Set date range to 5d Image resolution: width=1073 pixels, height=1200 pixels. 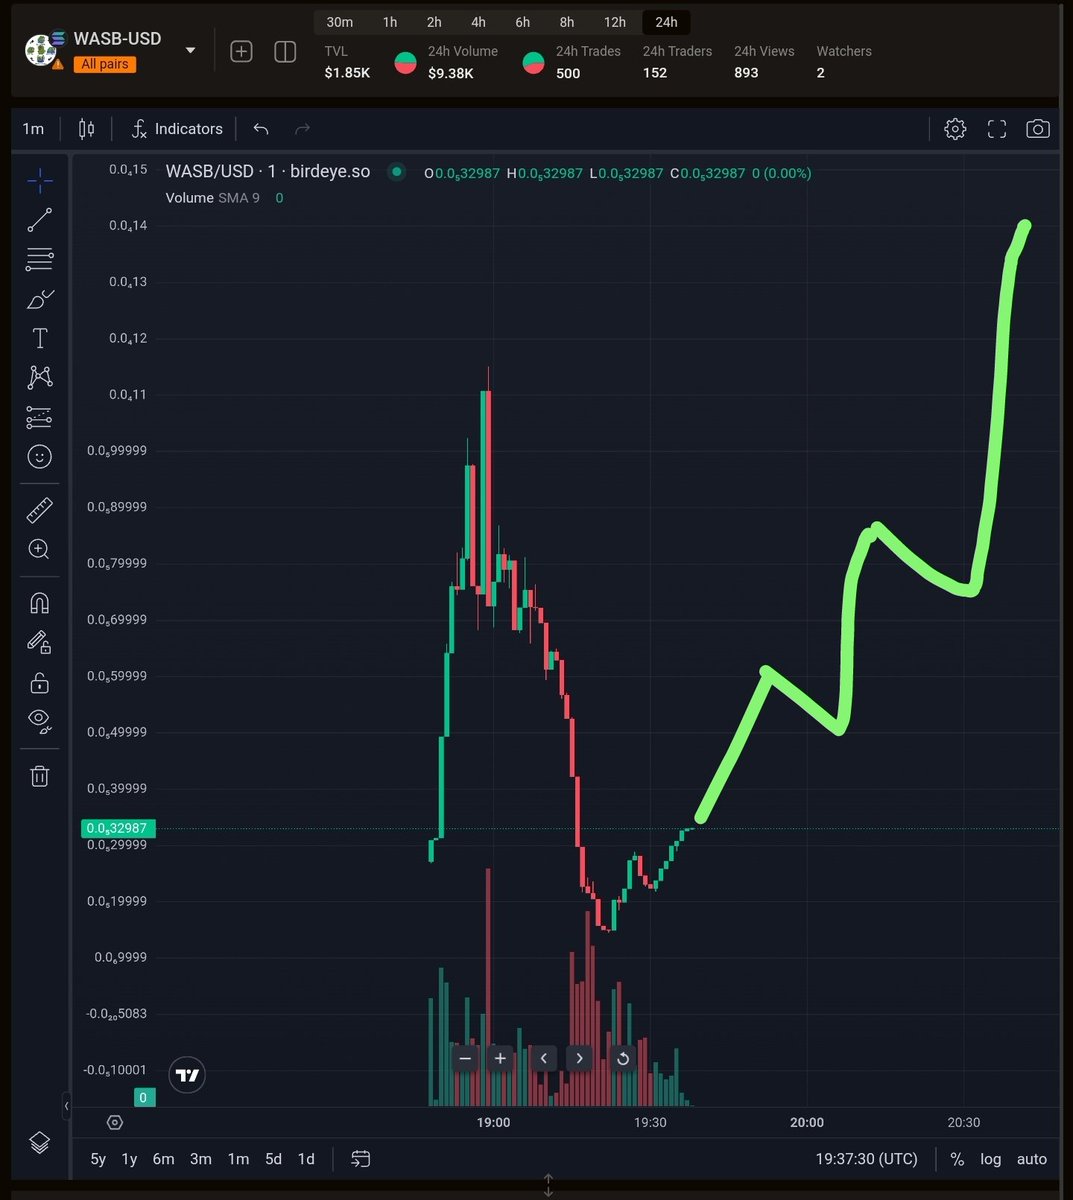pyautogui.click(x=273, y=1159)
